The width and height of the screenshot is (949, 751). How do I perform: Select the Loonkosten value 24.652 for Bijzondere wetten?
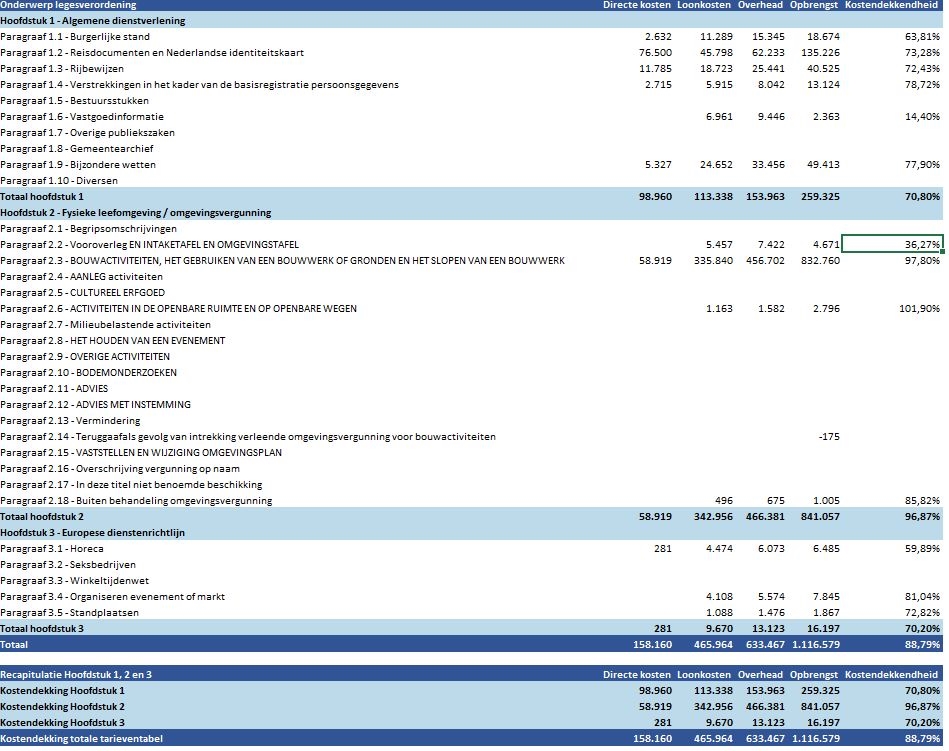point(710,165)
